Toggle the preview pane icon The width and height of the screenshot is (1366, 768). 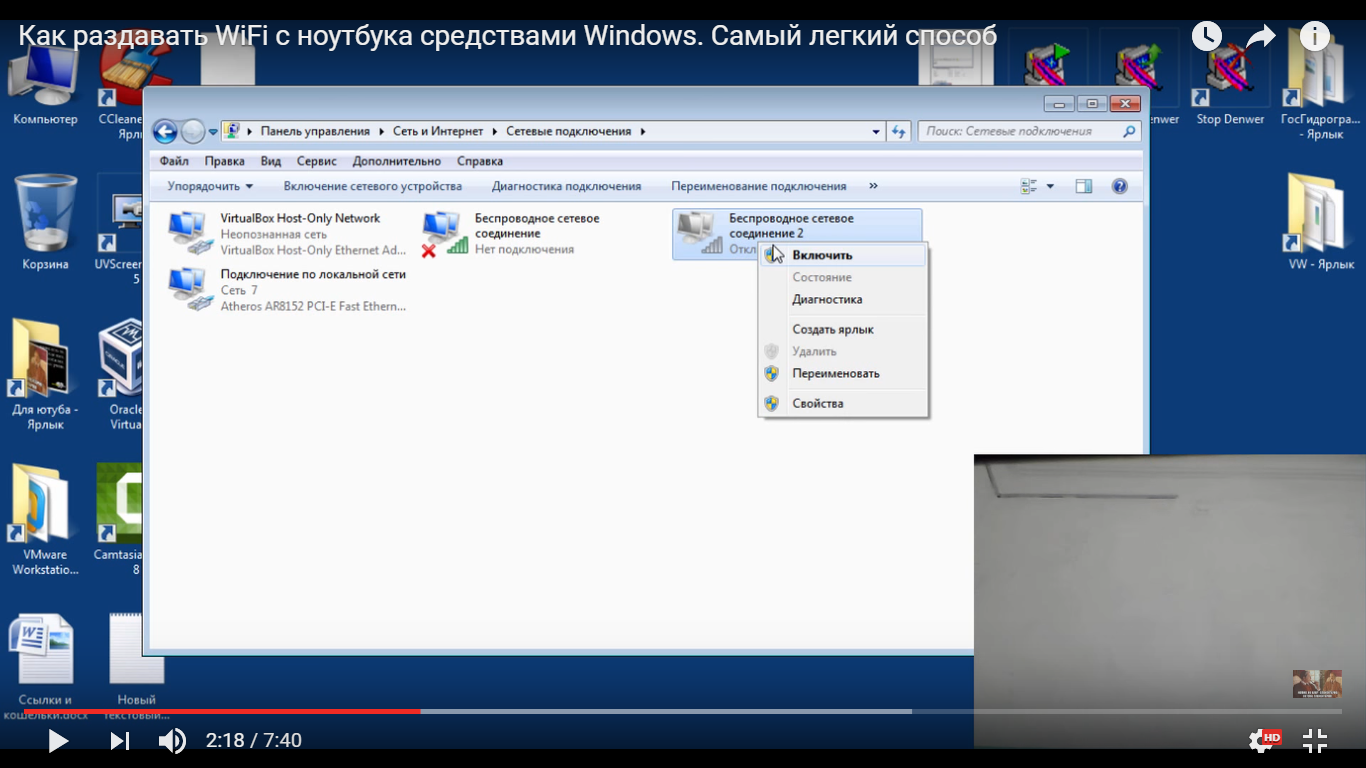tap(1084, 186)
